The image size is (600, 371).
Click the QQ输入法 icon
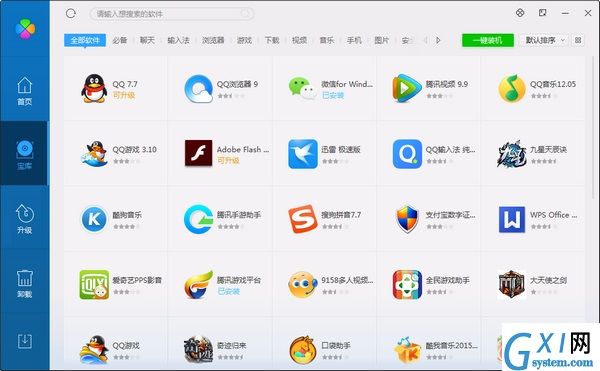407,154
